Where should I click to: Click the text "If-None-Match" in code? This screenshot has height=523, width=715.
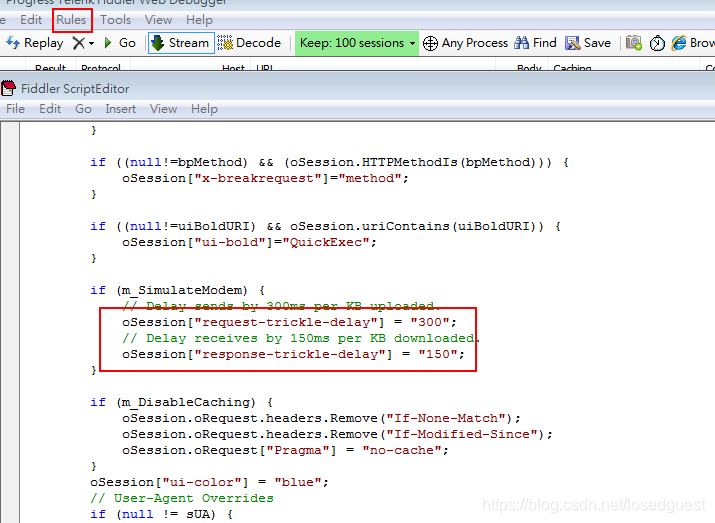(446, 419)
